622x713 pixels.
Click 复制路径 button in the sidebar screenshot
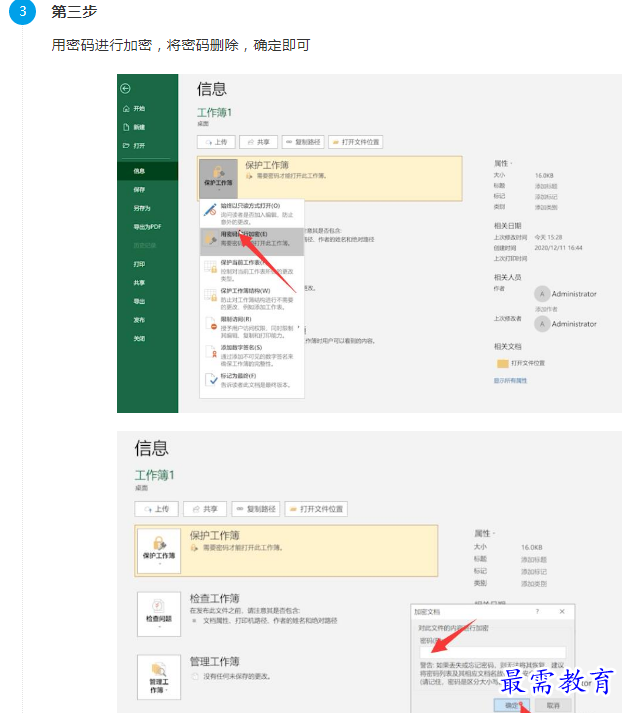(x=303, y=142)
